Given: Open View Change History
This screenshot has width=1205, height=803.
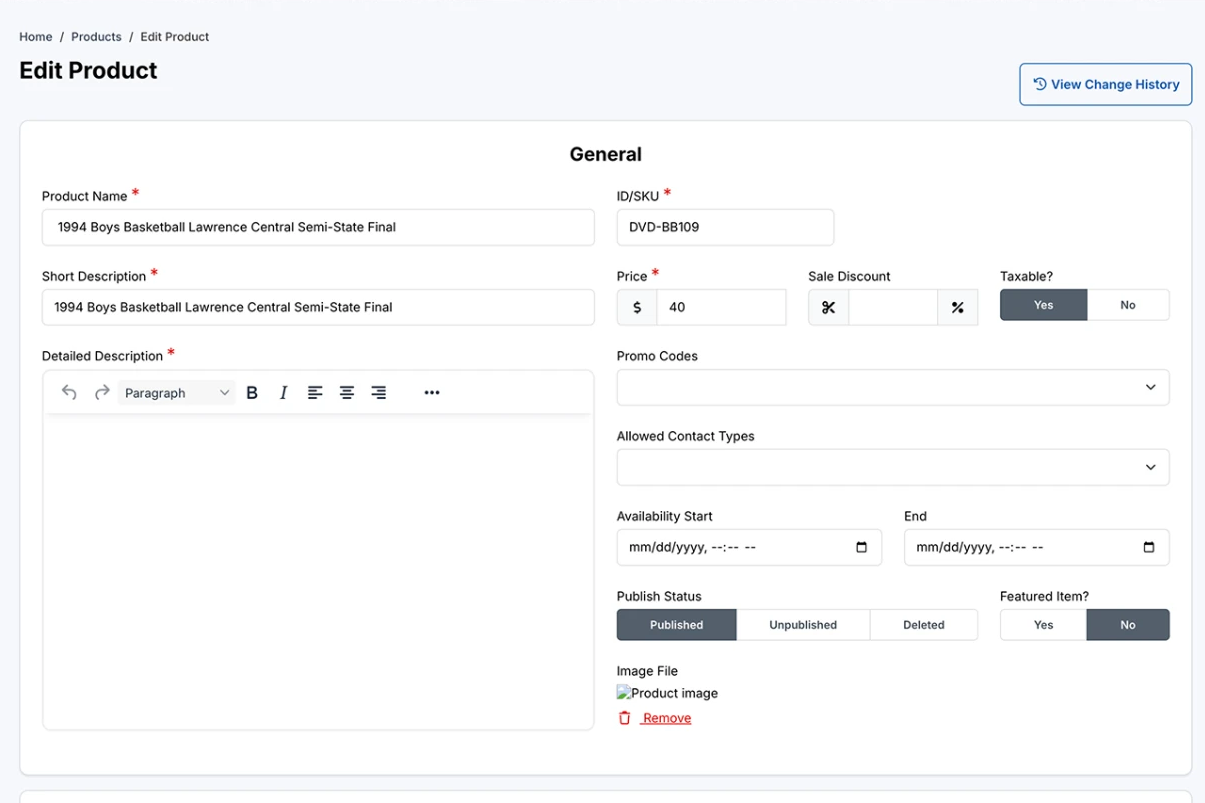Looking at the screenshot, I should [x=1106, y=85].
